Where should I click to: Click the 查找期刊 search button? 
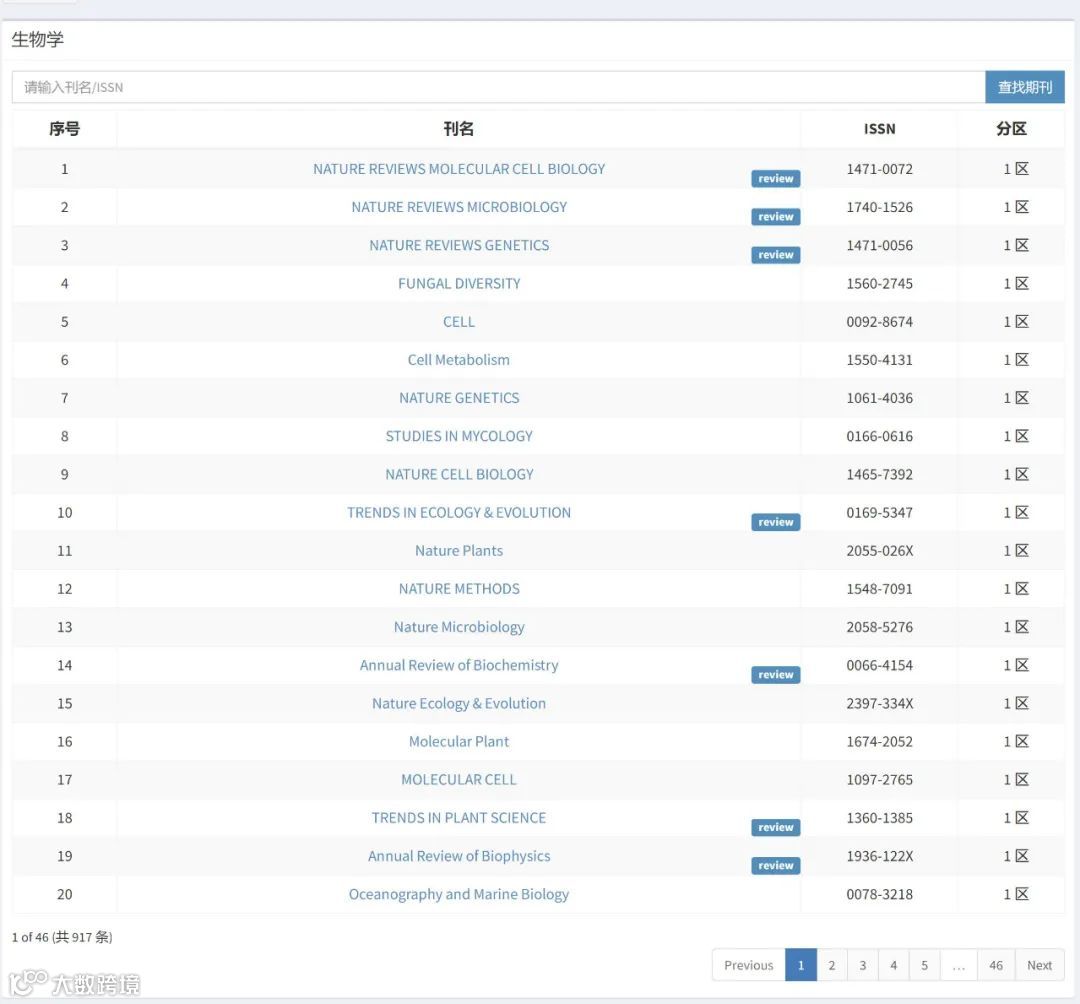(x=1025, y=87)
